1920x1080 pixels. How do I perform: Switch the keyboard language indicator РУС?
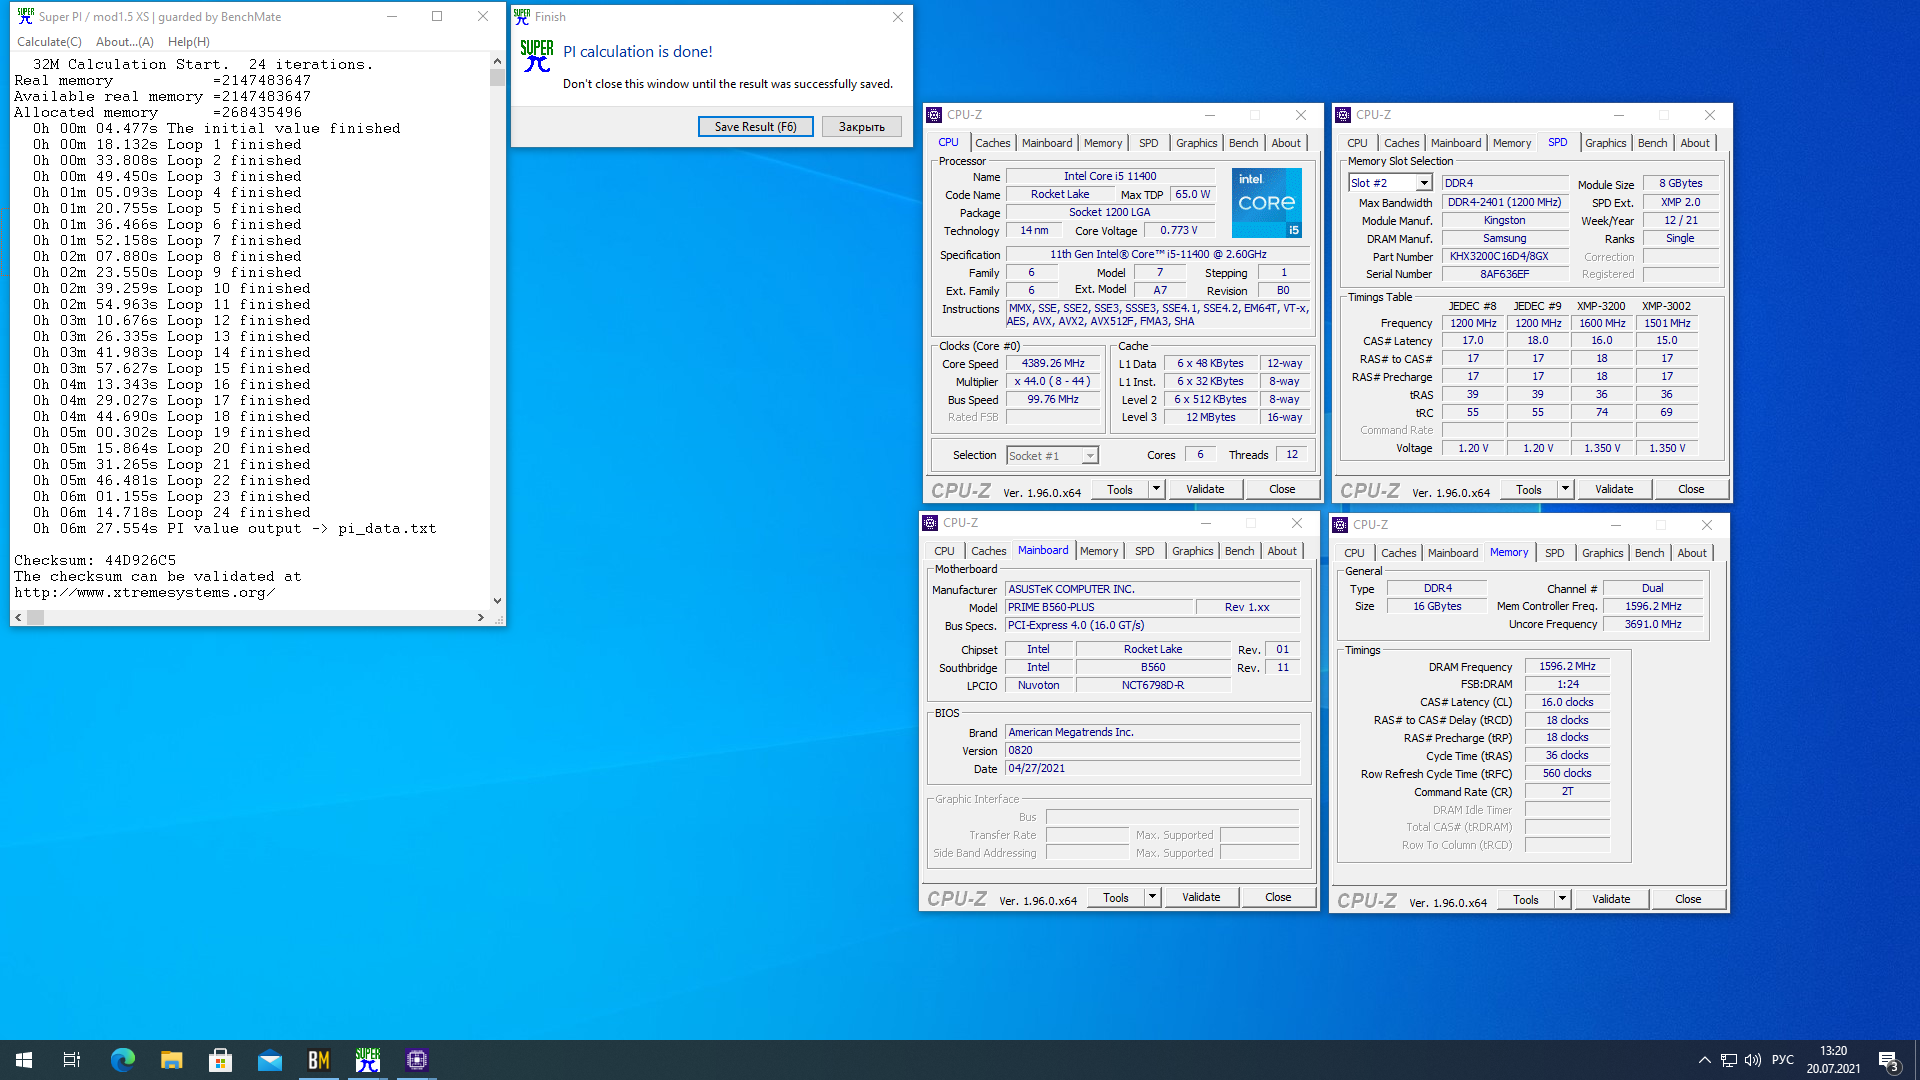[x=1782, y=1060]
